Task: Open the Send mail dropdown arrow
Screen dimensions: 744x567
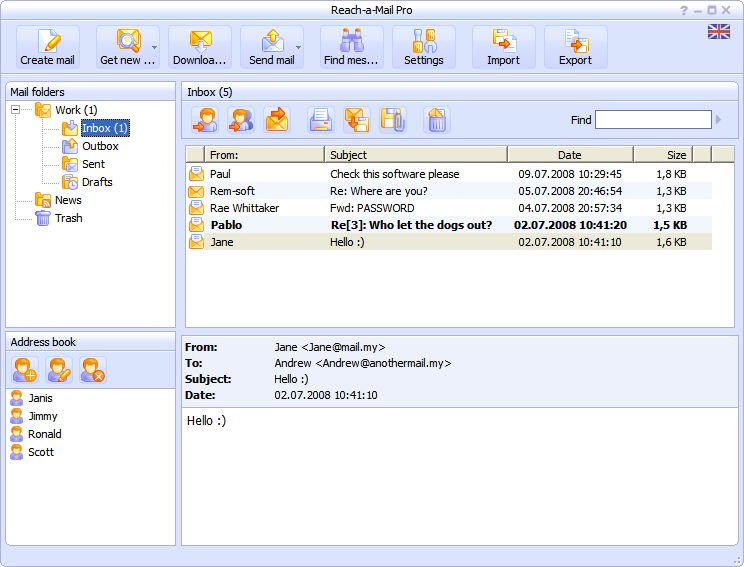Action: coord(298,47)
